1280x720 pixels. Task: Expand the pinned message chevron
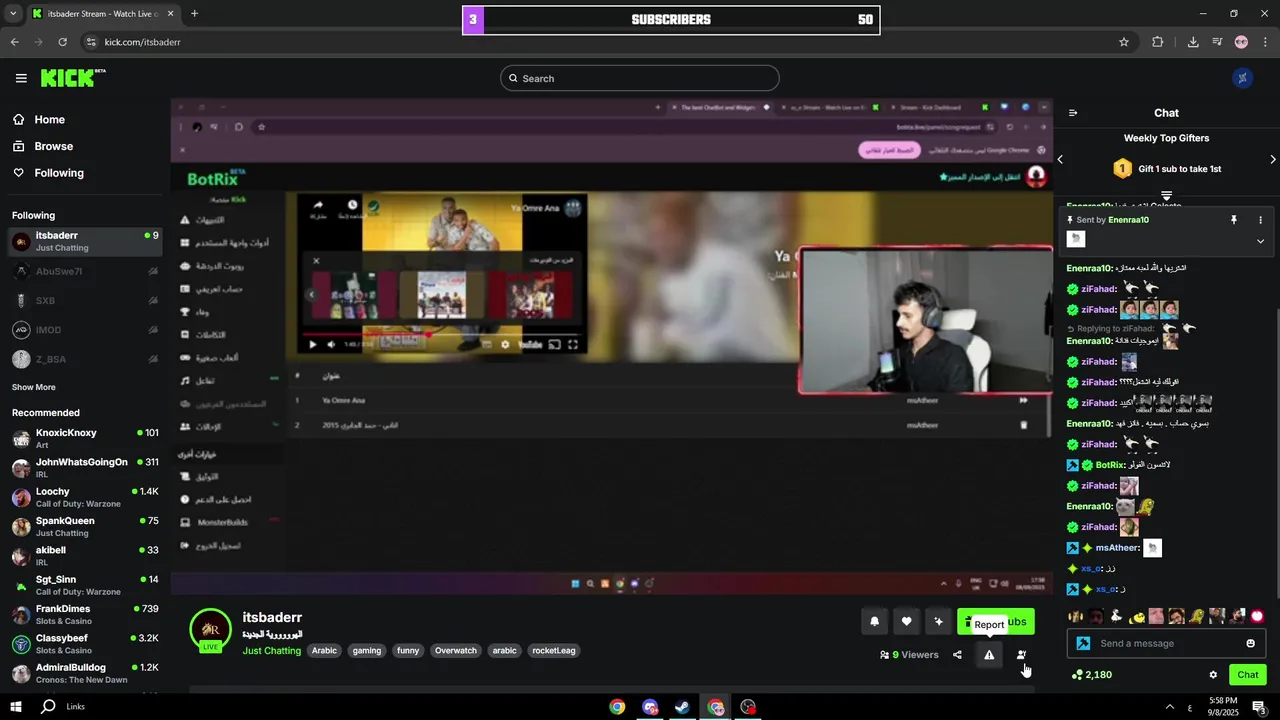click(1260, 241)
